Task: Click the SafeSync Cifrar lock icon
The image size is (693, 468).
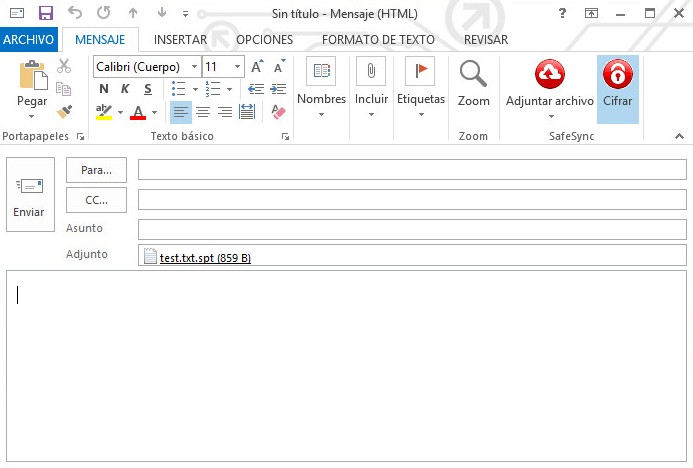Action: point(617,76)
